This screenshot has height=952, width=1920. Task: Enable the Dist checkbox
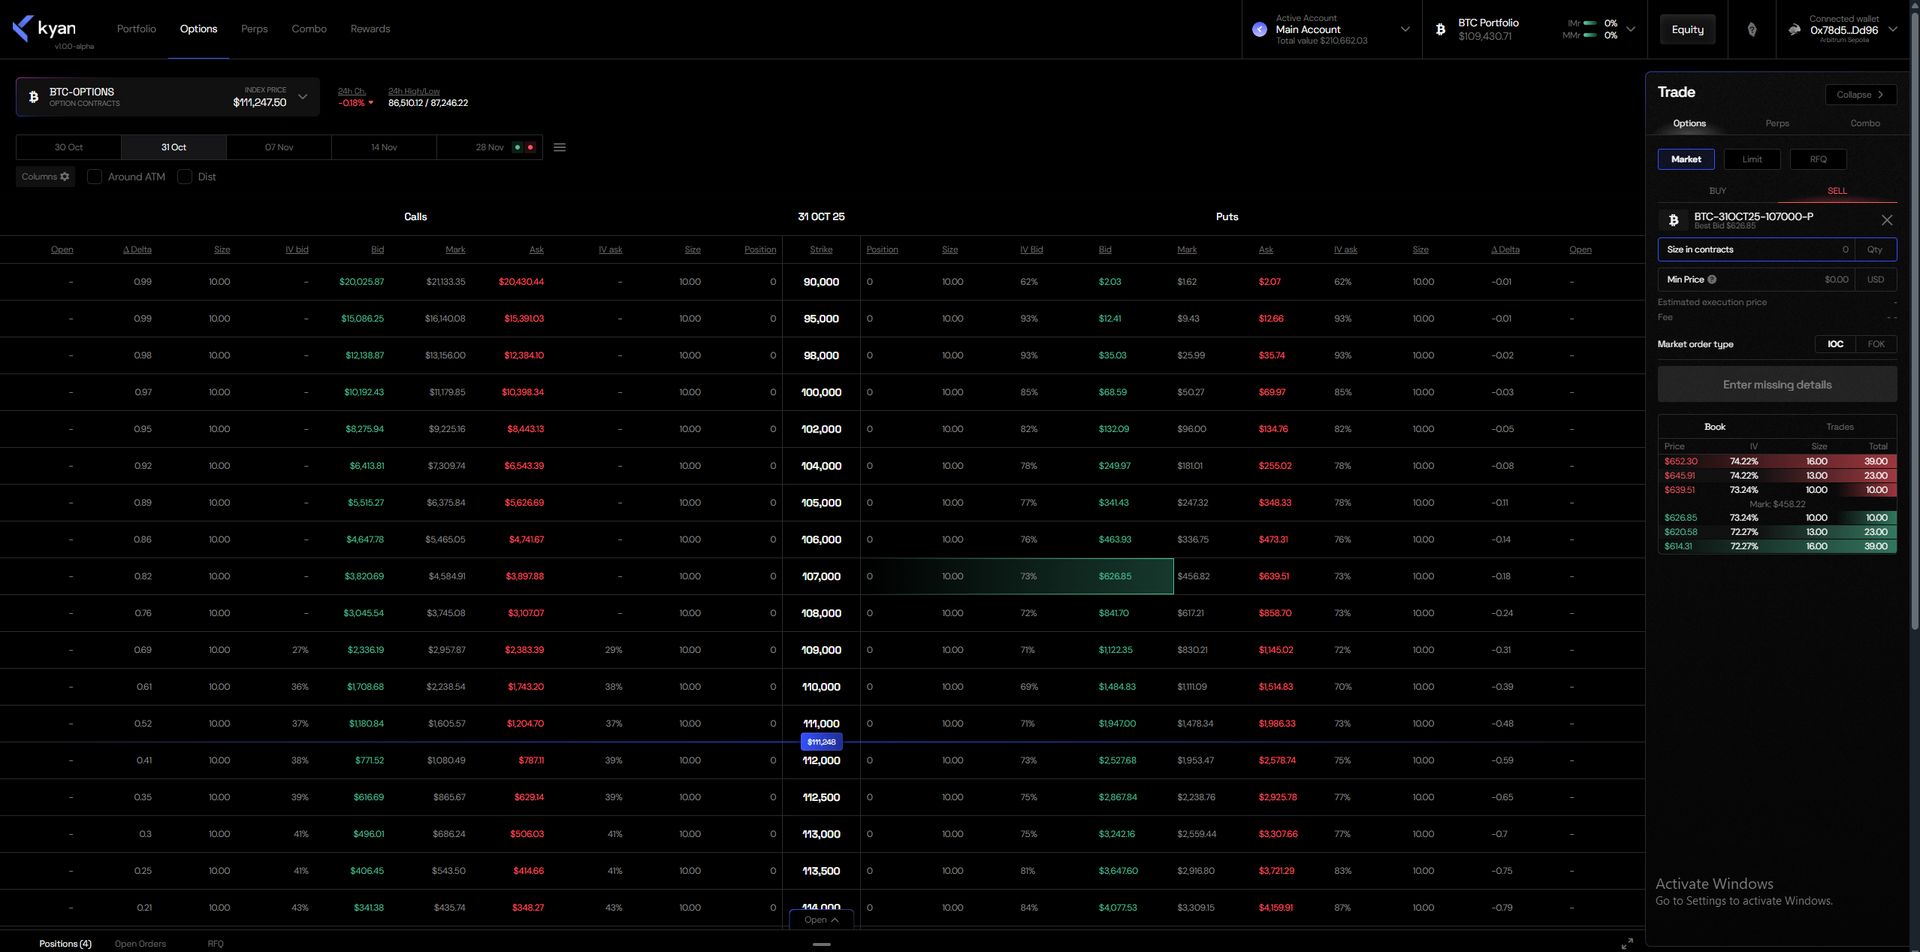tap(185, 177)
